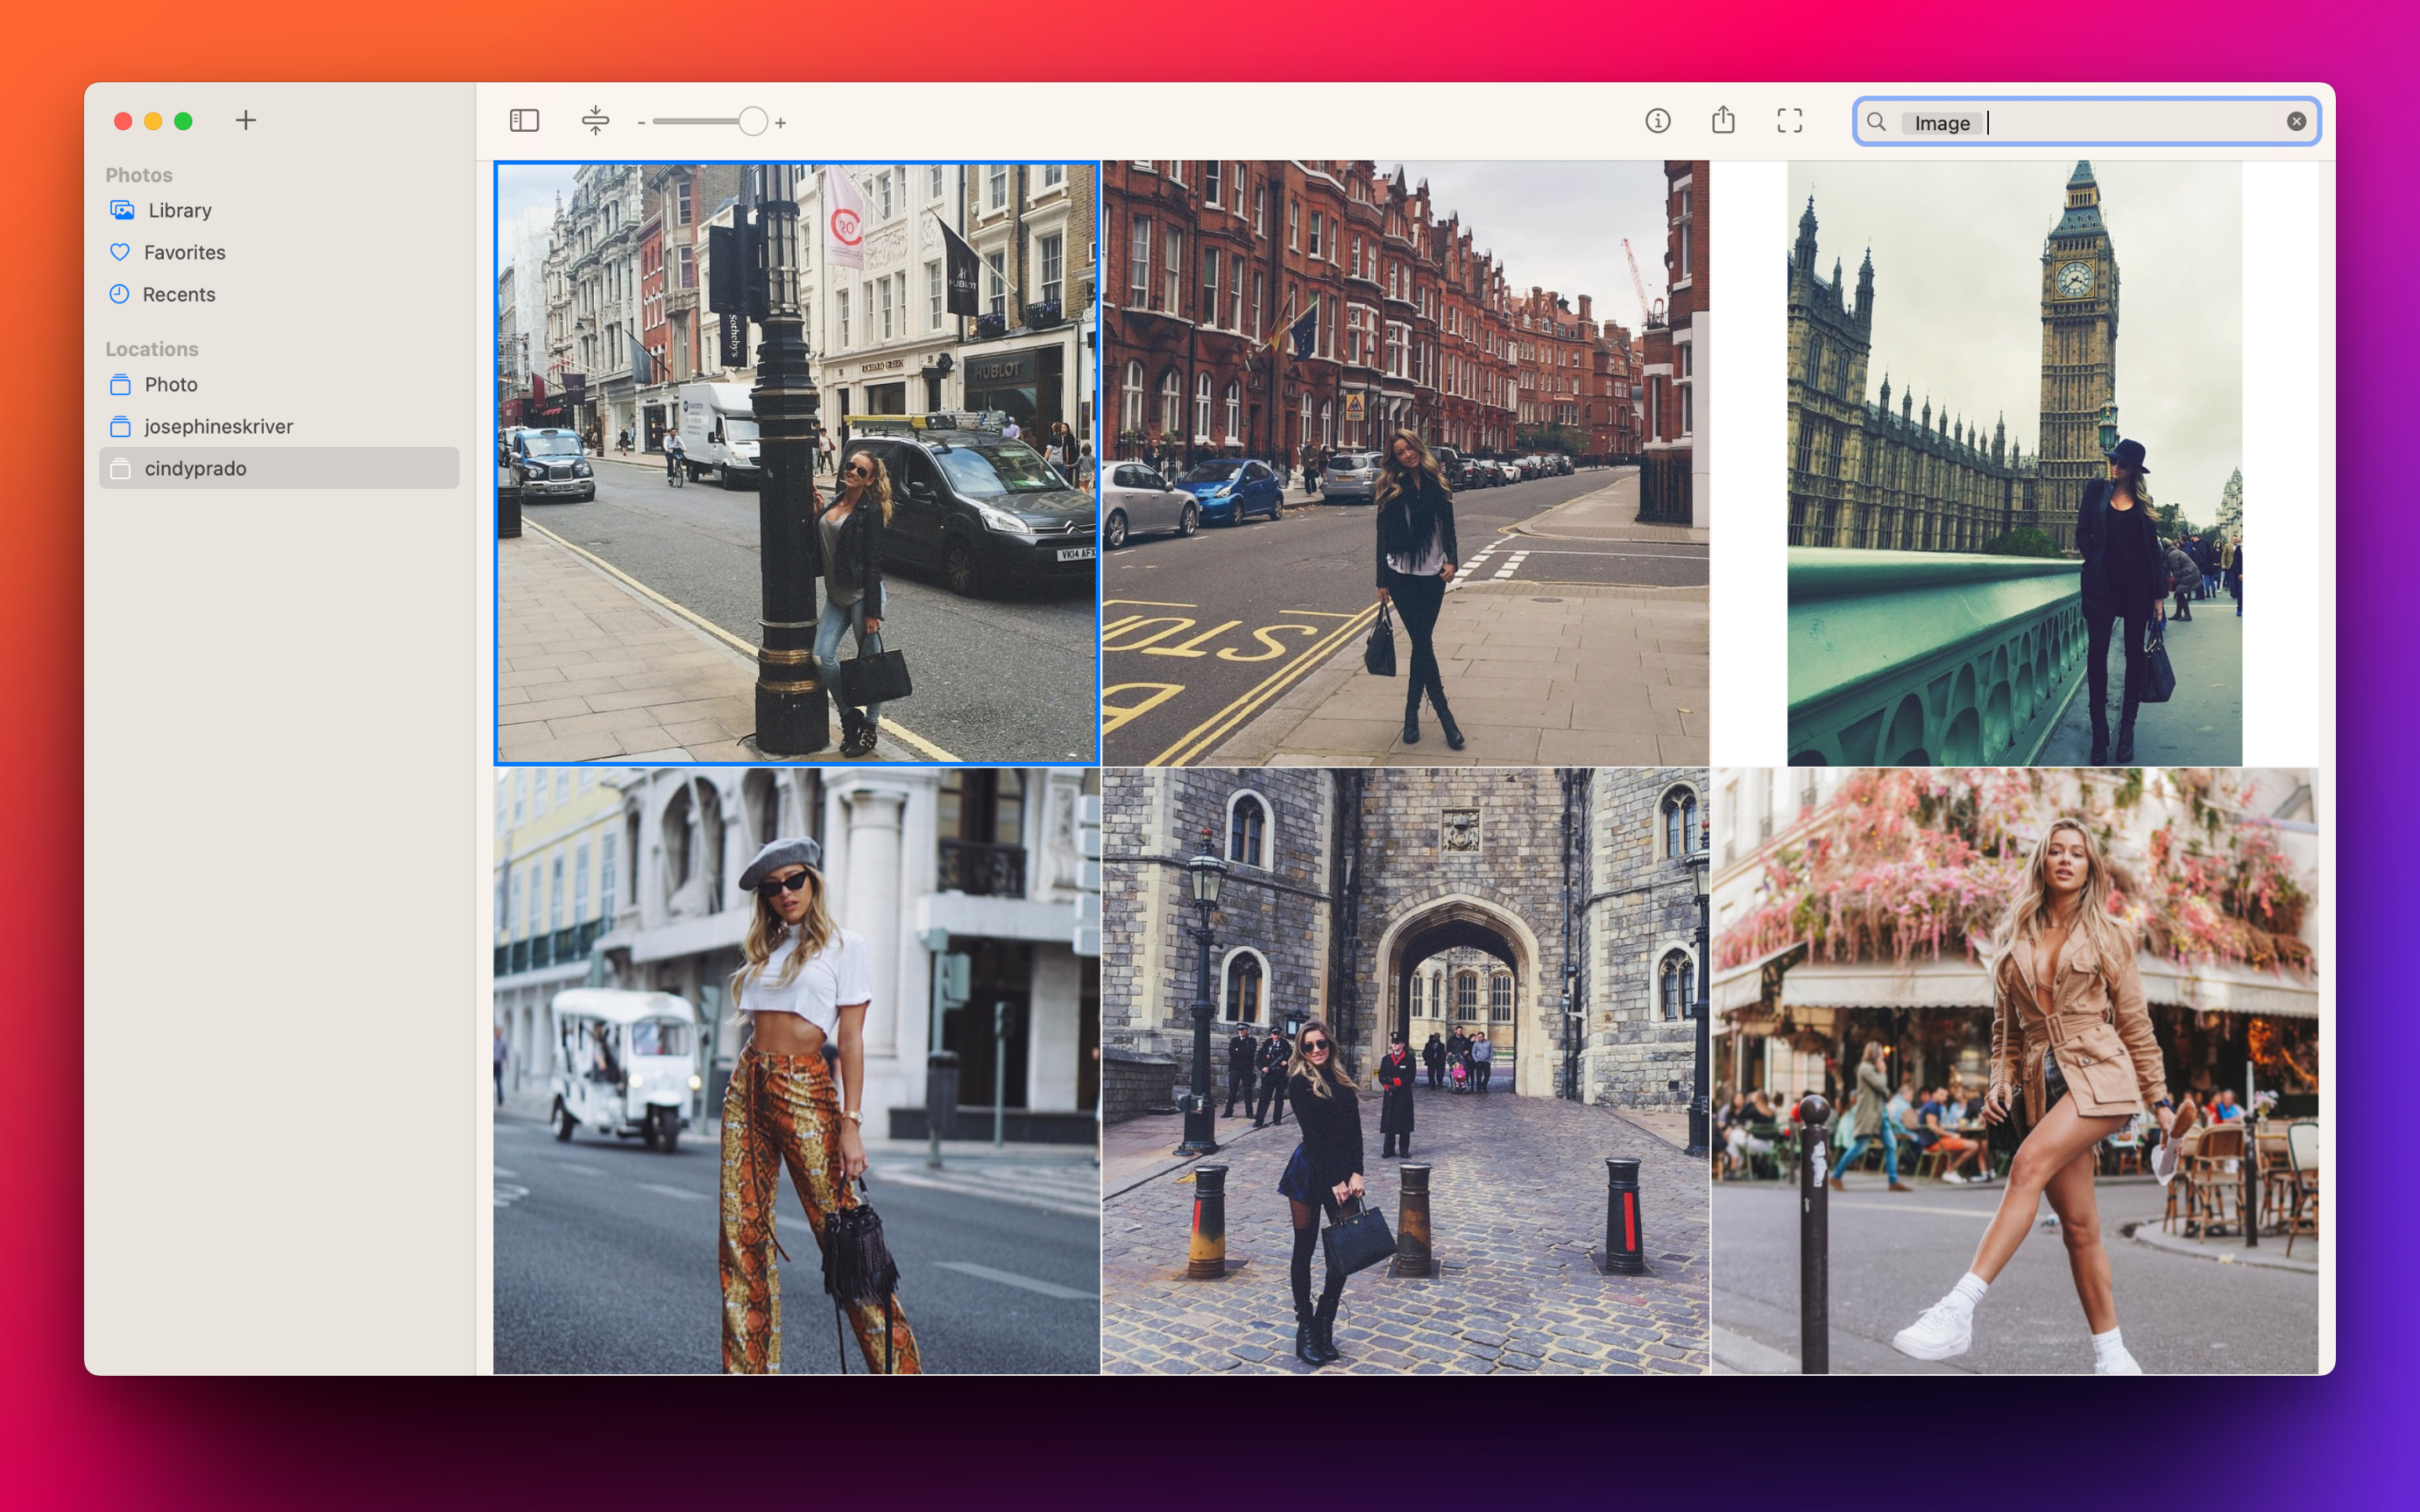Screen dimensions: 2420x1512
Task: Select the snakeskin pants photo thumbnail
Action: point(795,1070)
